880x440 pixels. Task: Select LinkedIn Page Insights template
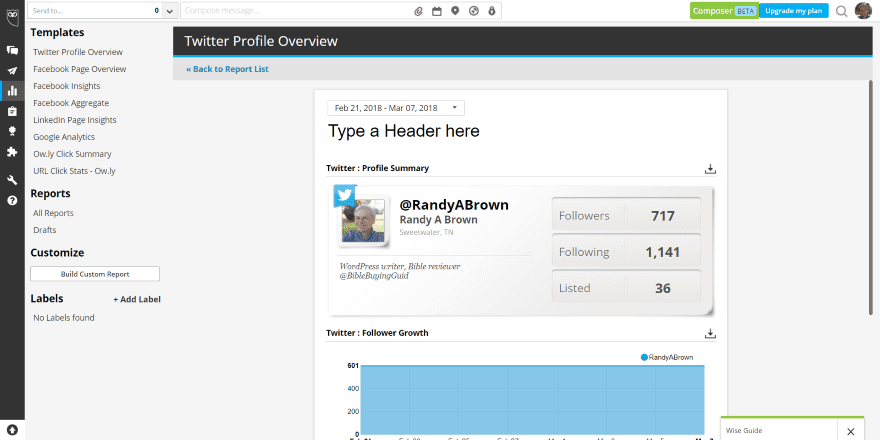coord(75,120)
